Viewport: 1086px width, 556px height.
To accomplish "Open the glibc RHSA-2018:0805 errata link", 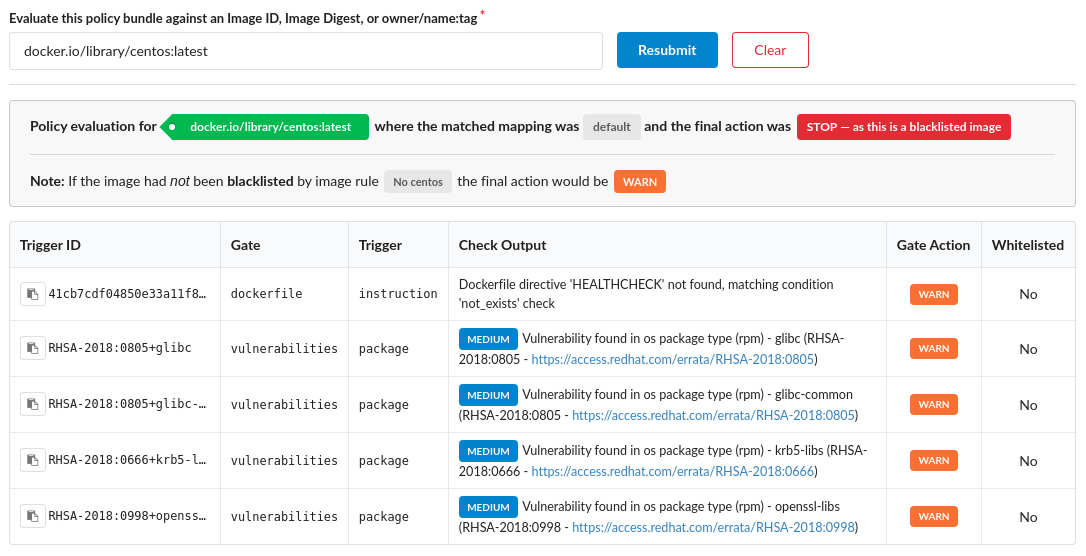I will (x=673, y=359).
